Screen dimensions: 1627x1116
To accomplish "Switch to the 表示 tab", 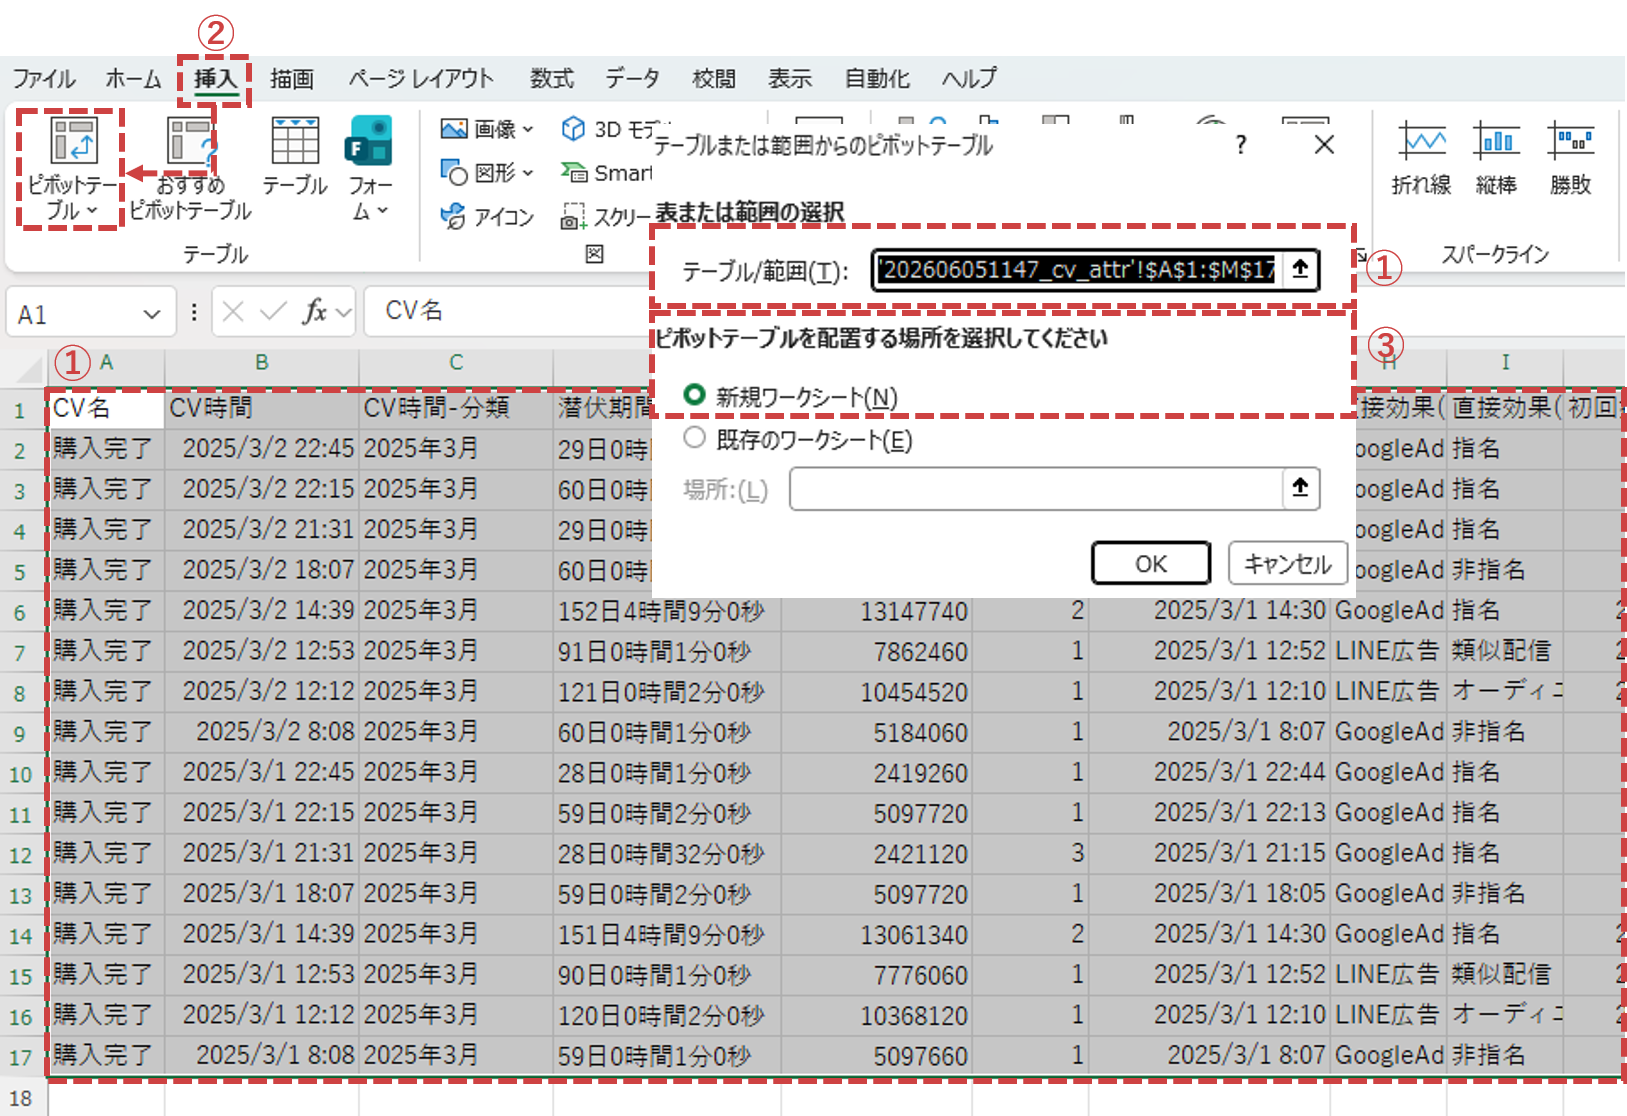I will [x=790, y=78].
